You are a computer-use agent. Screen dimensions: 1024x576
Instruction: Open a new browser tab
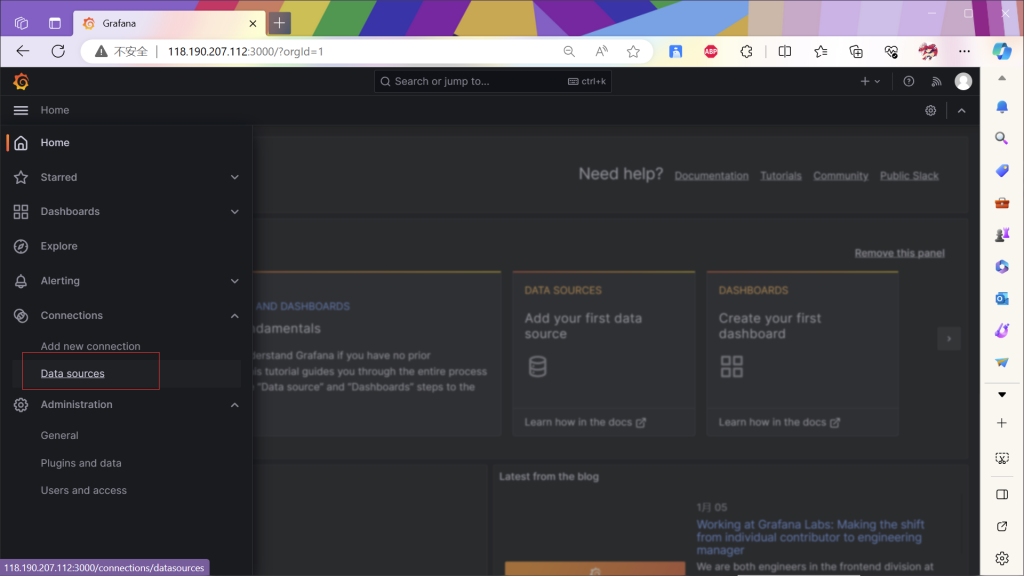(x=280, y=23)
